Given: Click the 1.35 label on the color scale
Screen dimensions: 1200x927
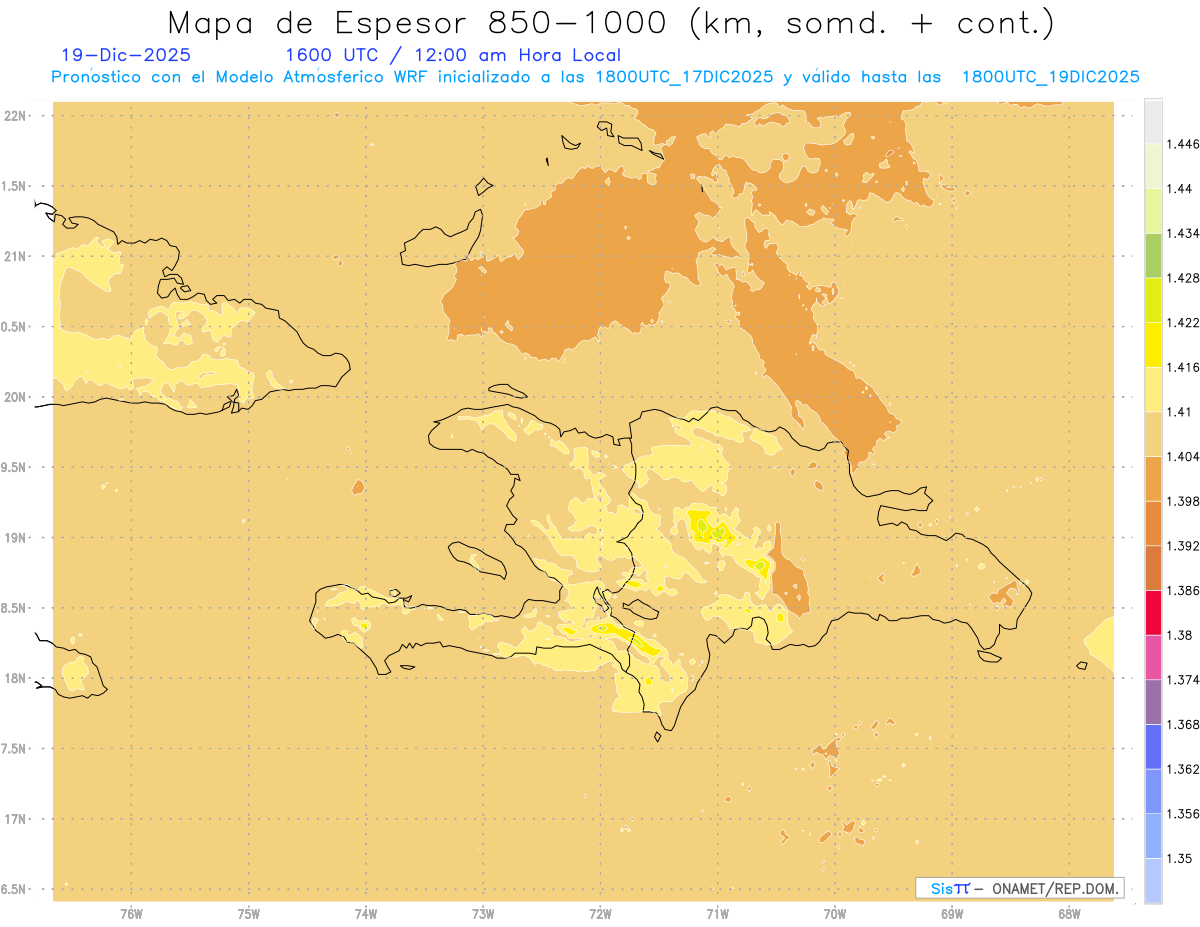Looking at the screenshot, I should pos(1178,858).
